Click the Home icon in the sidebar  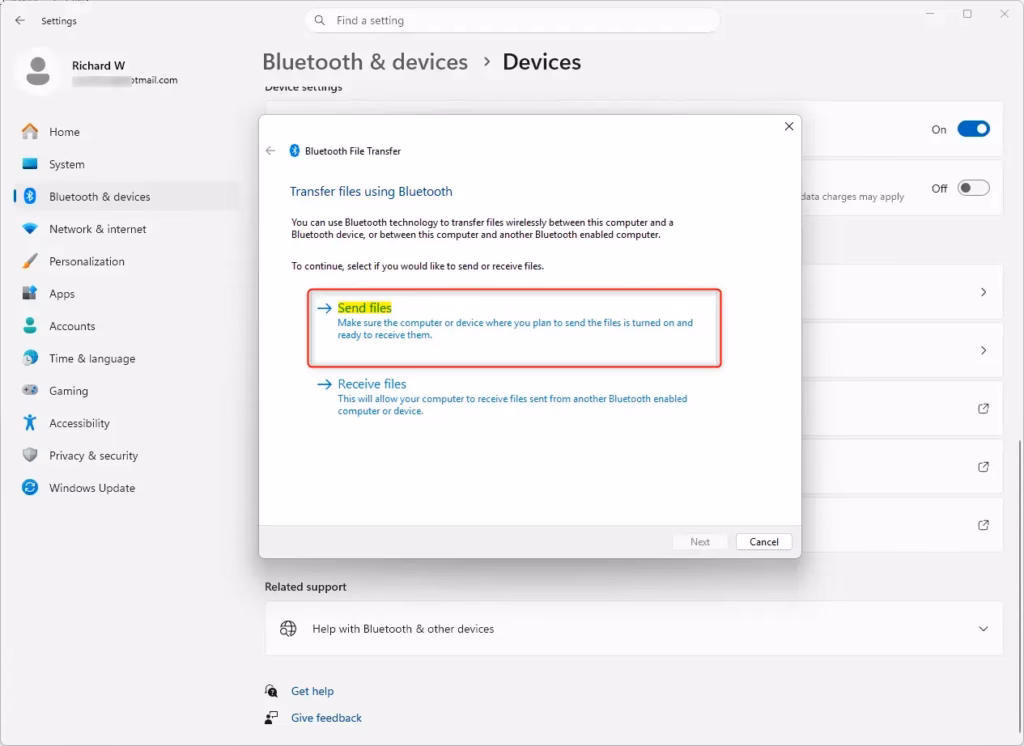click(30, 131)
